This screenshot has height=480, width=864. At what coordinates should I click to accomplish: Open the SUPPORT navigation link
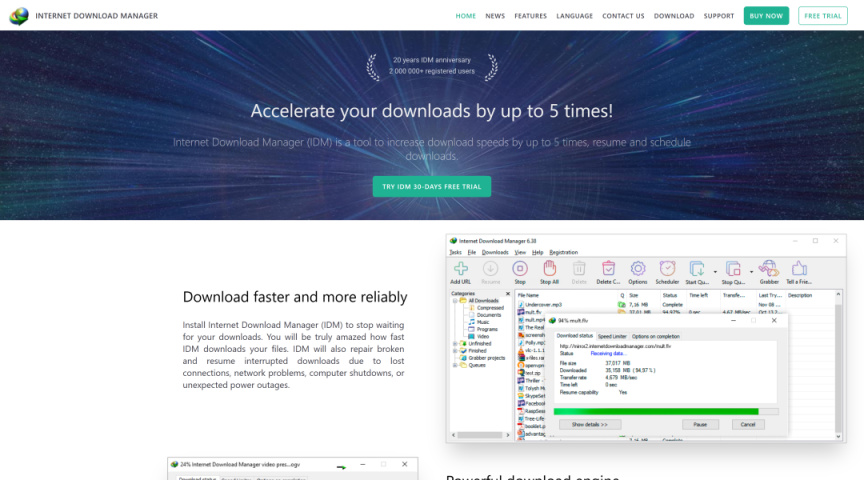719,16
